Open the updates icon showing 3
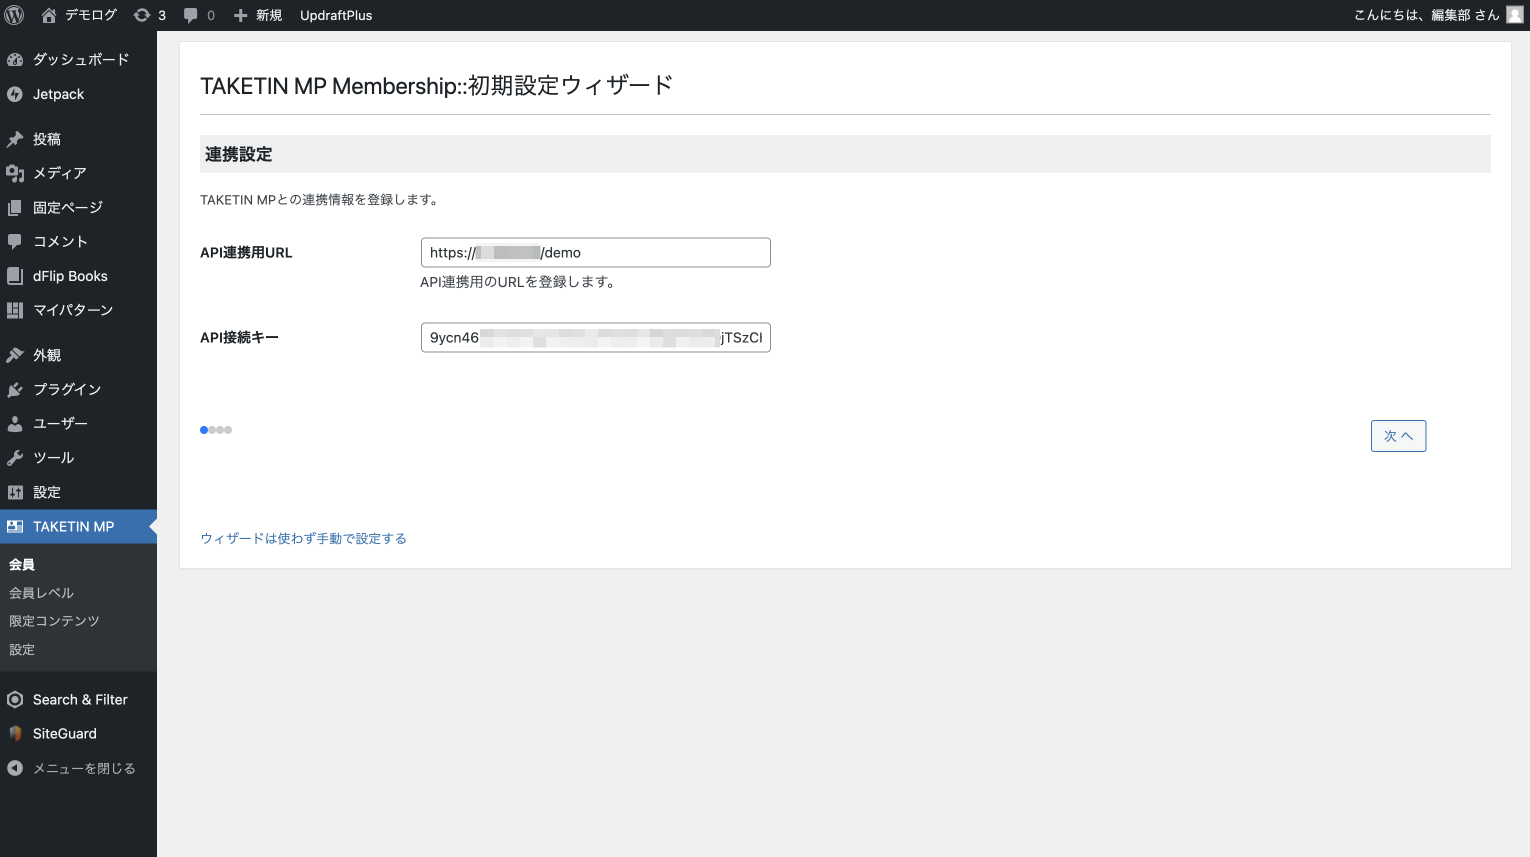This screenshot has width=1530, height=857. point(142,15)
